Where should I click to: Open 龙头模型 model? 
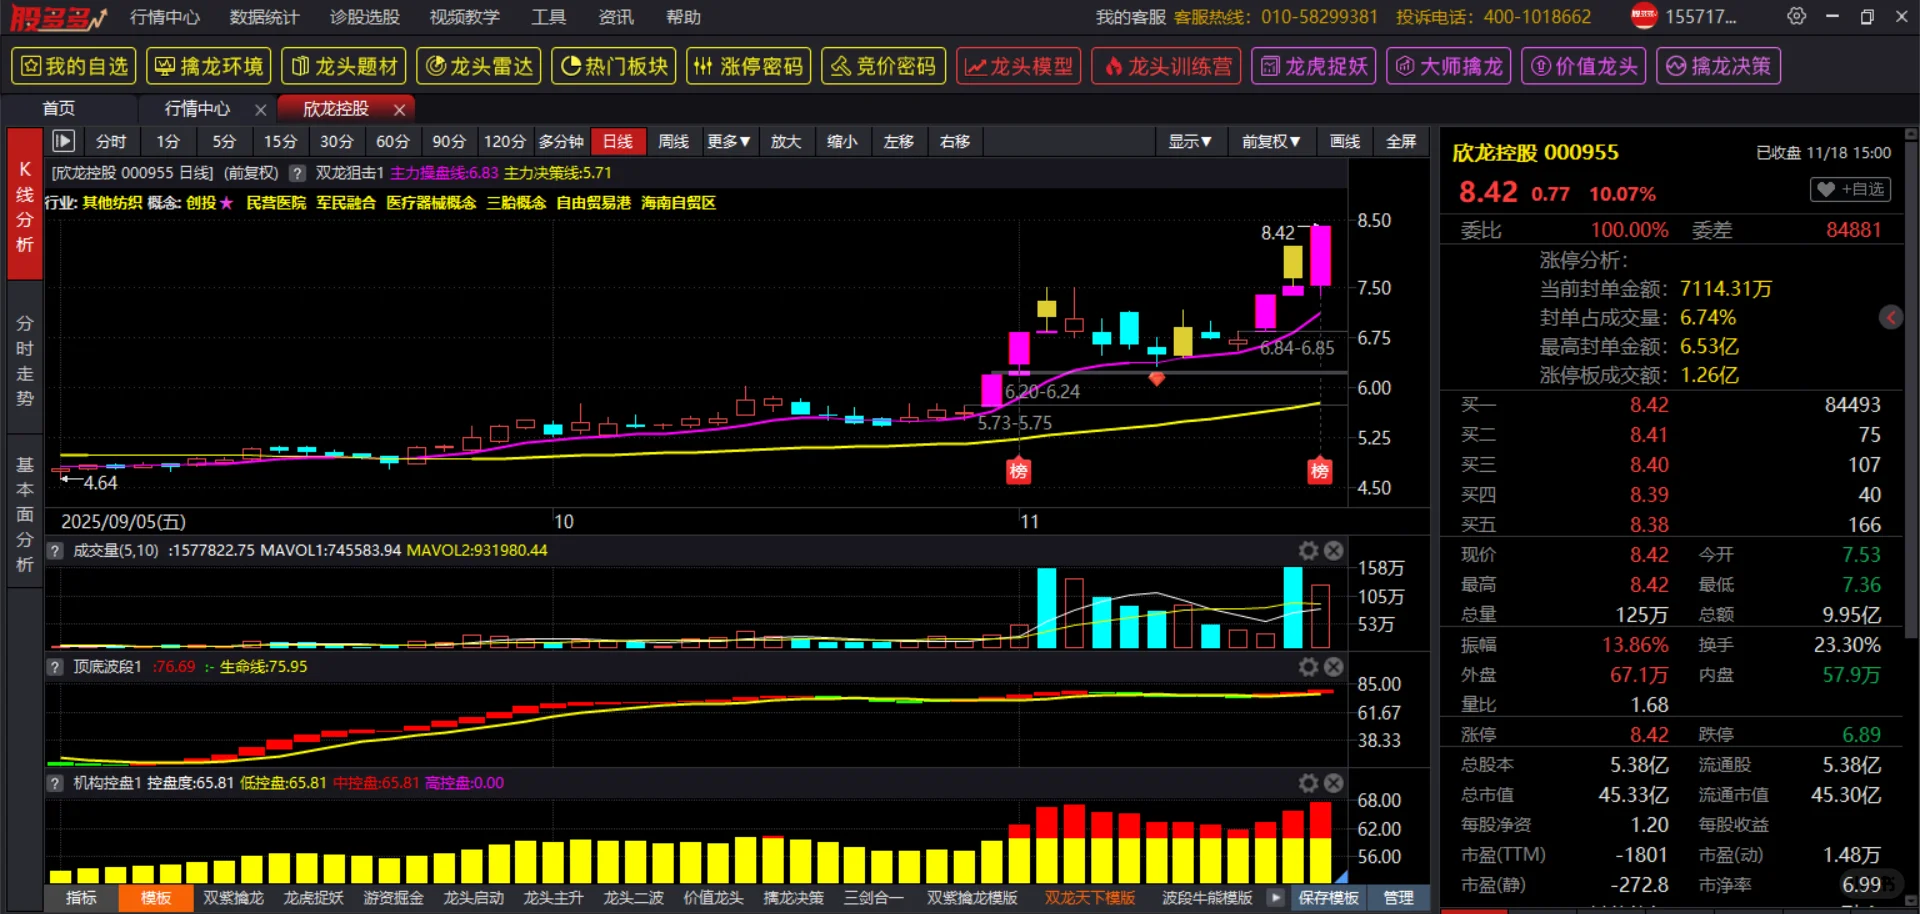coord(1019,66)
